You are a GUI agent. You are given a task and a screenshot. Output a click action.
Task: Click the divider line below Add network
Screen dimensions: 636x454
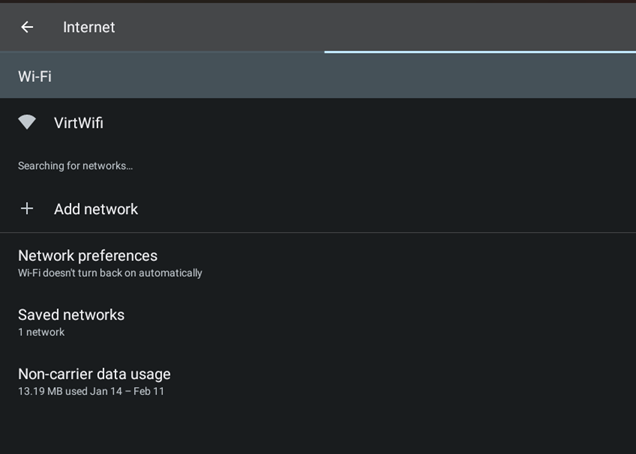coord(318,233)
